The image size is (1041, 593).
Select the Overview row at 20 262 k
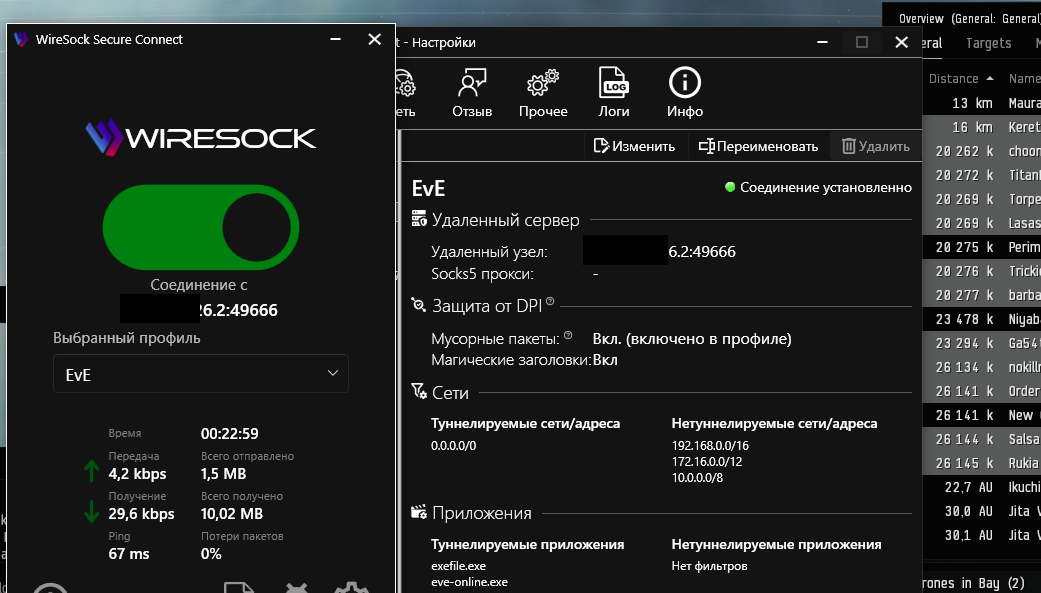982,151
